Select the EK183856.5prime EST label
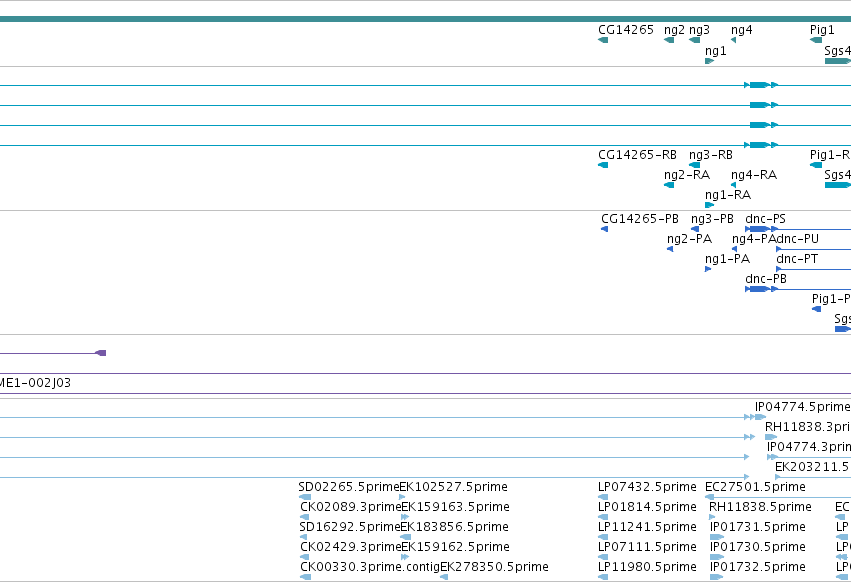This screenshot has width=851, height=582. (x=455, y=527)
